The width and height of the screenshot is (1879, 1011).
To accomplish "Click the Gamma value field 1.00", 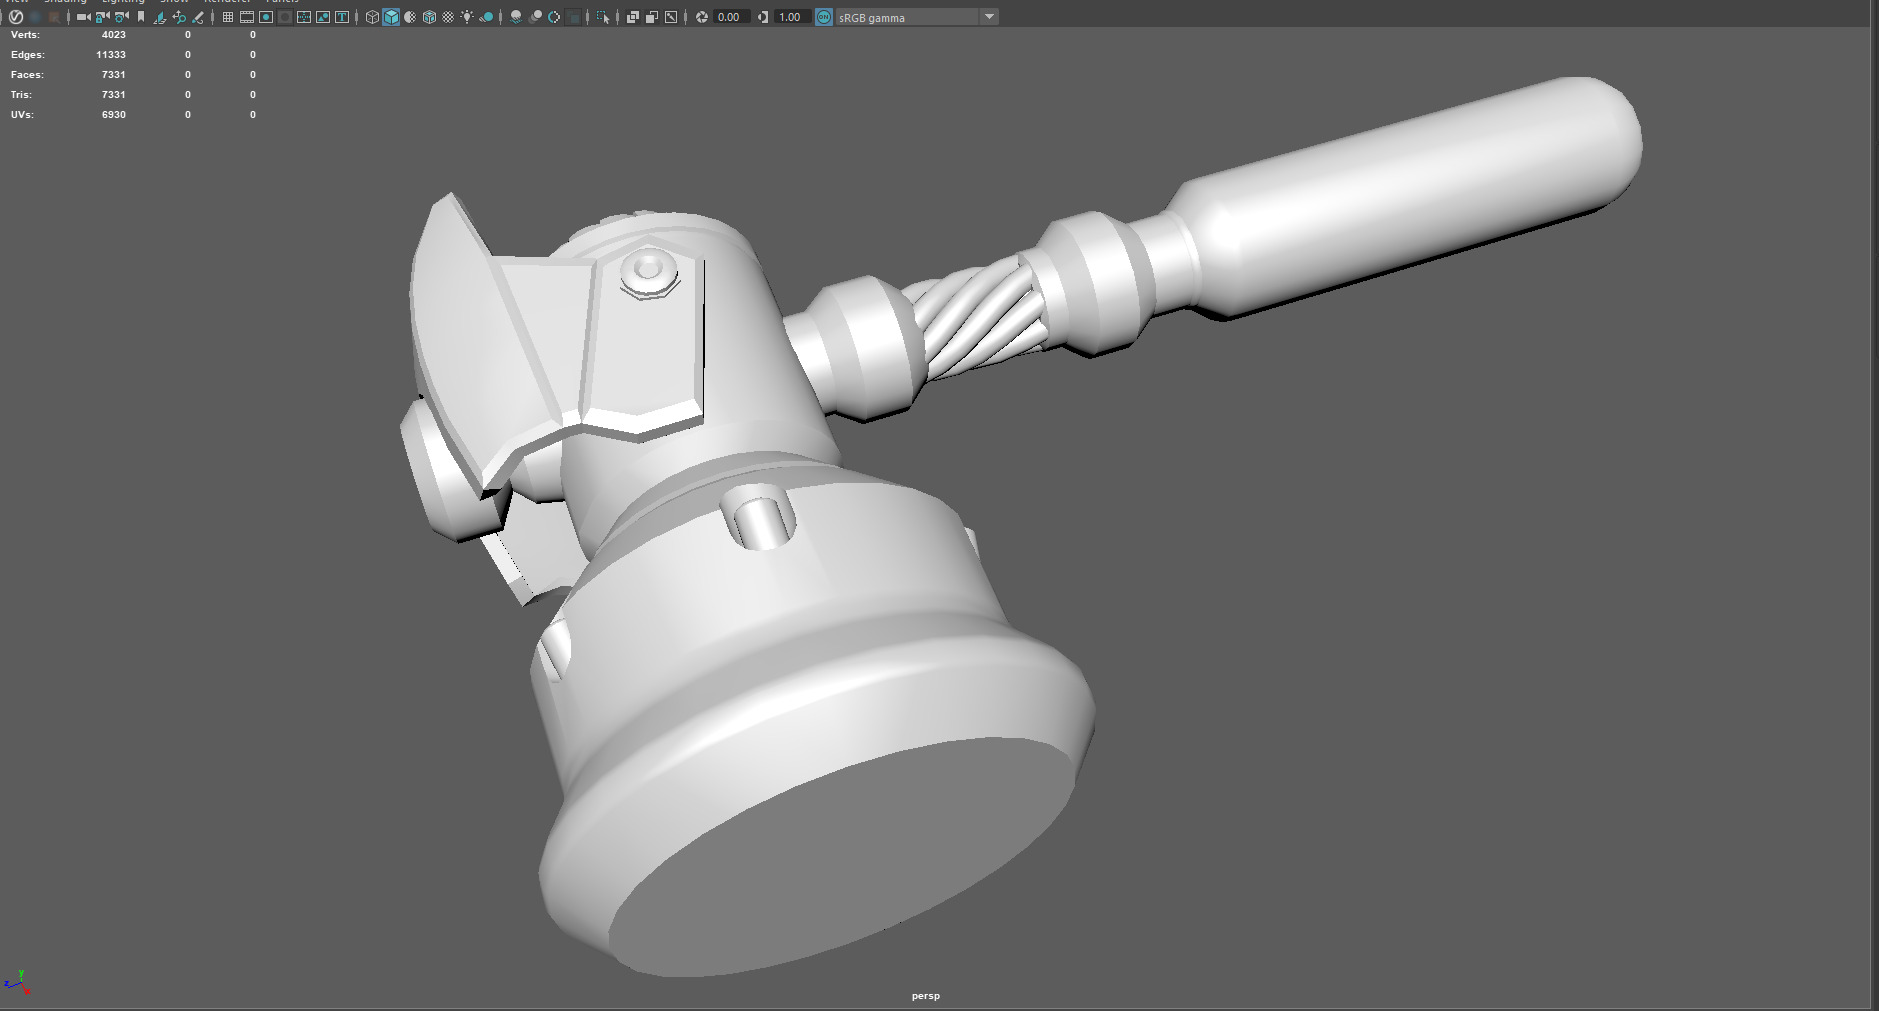I will pyautogui.click(x=792, y=17).
